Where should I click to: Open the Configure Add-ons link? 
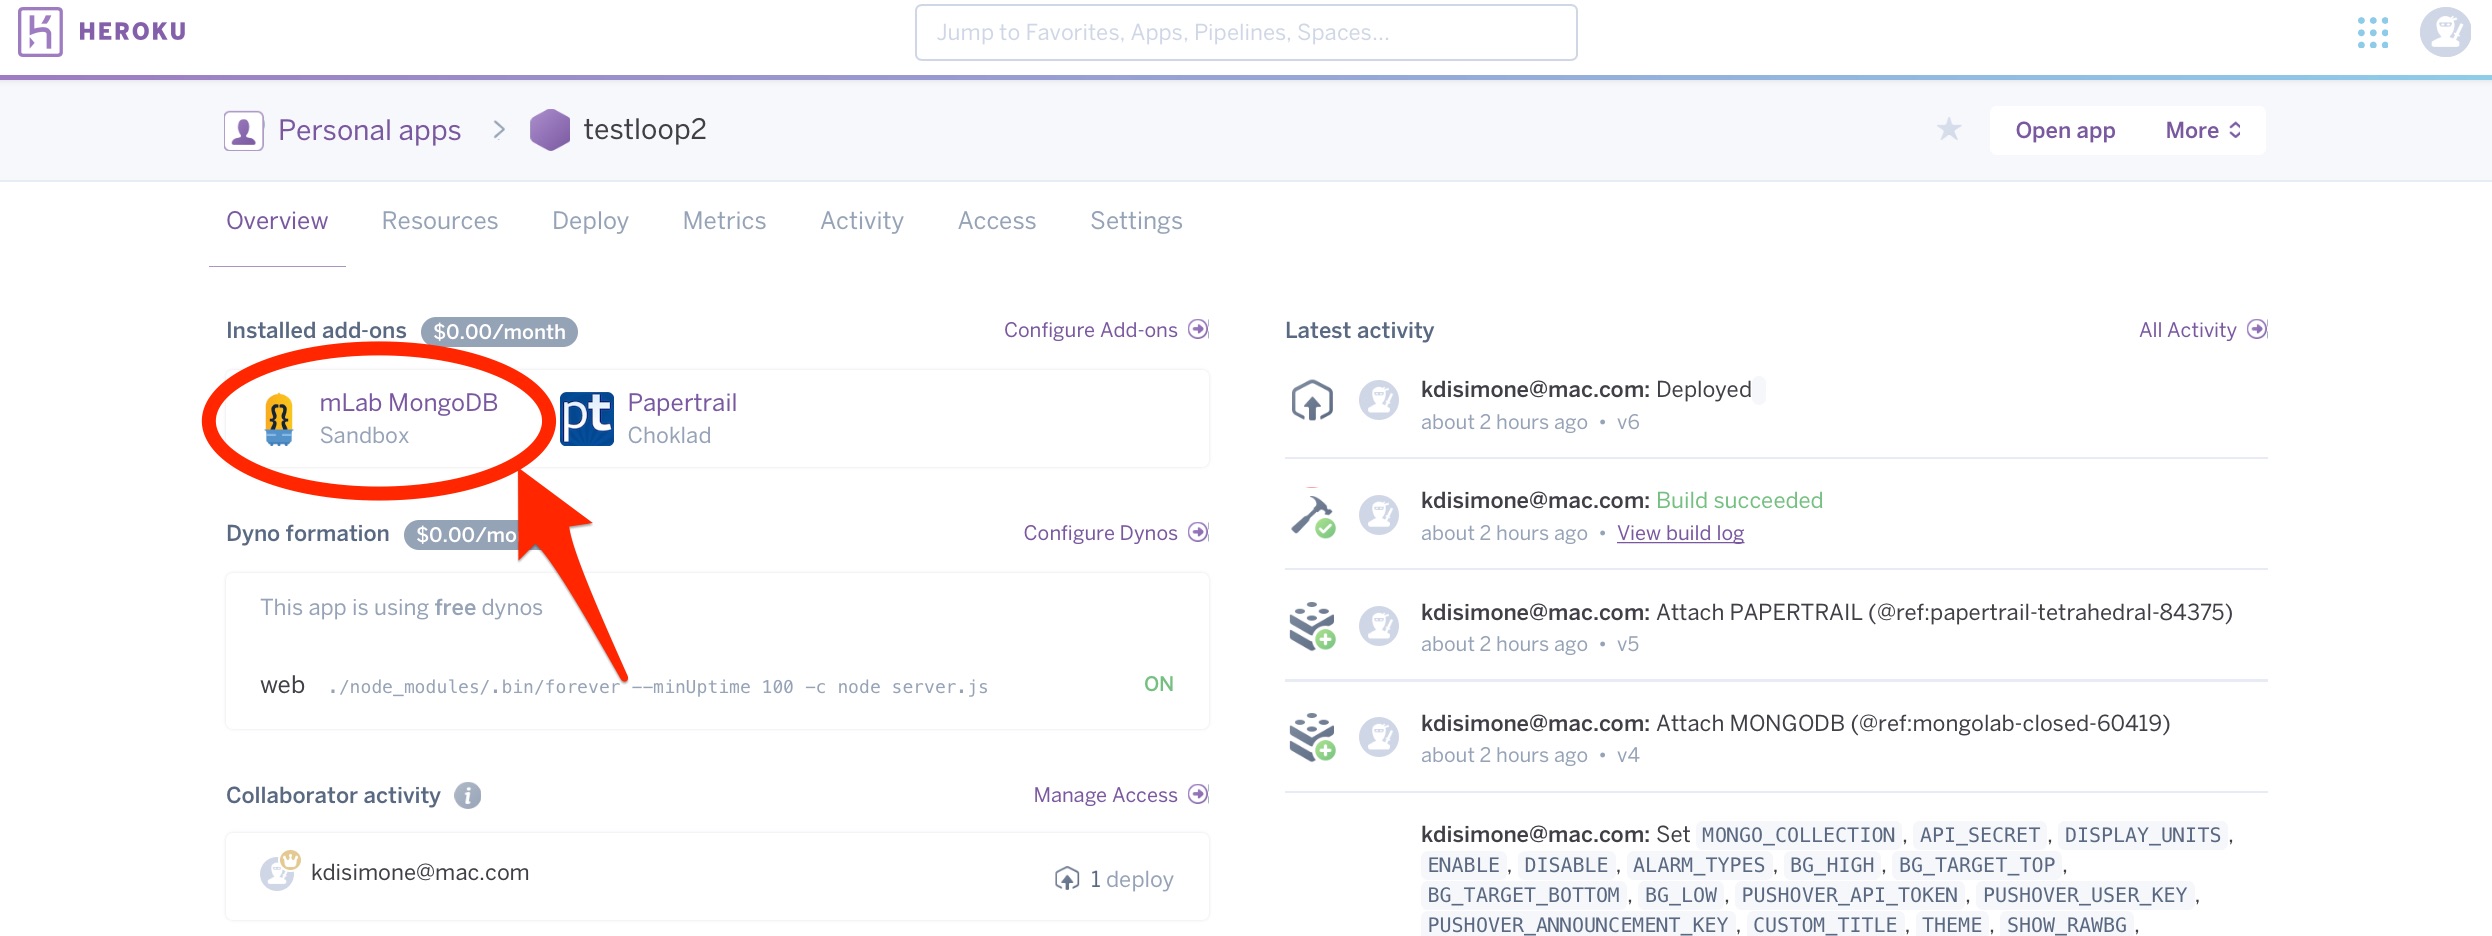[x=1091, y=330]
